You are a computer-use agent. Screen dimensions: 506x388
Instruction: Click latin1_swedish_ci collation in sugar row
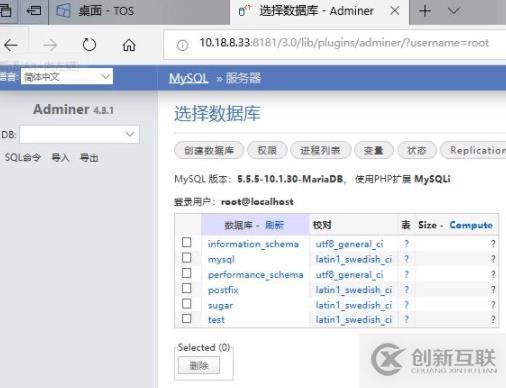point(354,305)
